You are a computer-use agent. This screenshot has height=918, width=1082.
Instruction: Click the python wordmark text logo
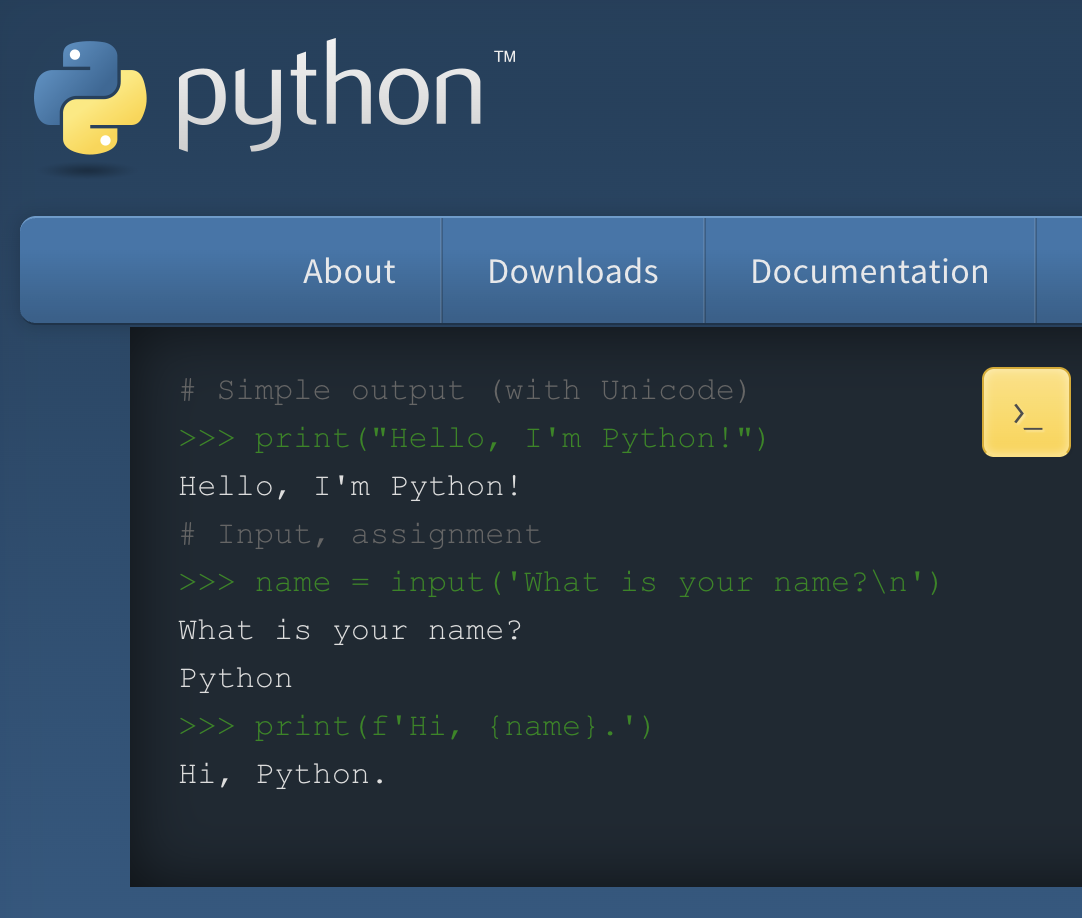pos(330,95)
